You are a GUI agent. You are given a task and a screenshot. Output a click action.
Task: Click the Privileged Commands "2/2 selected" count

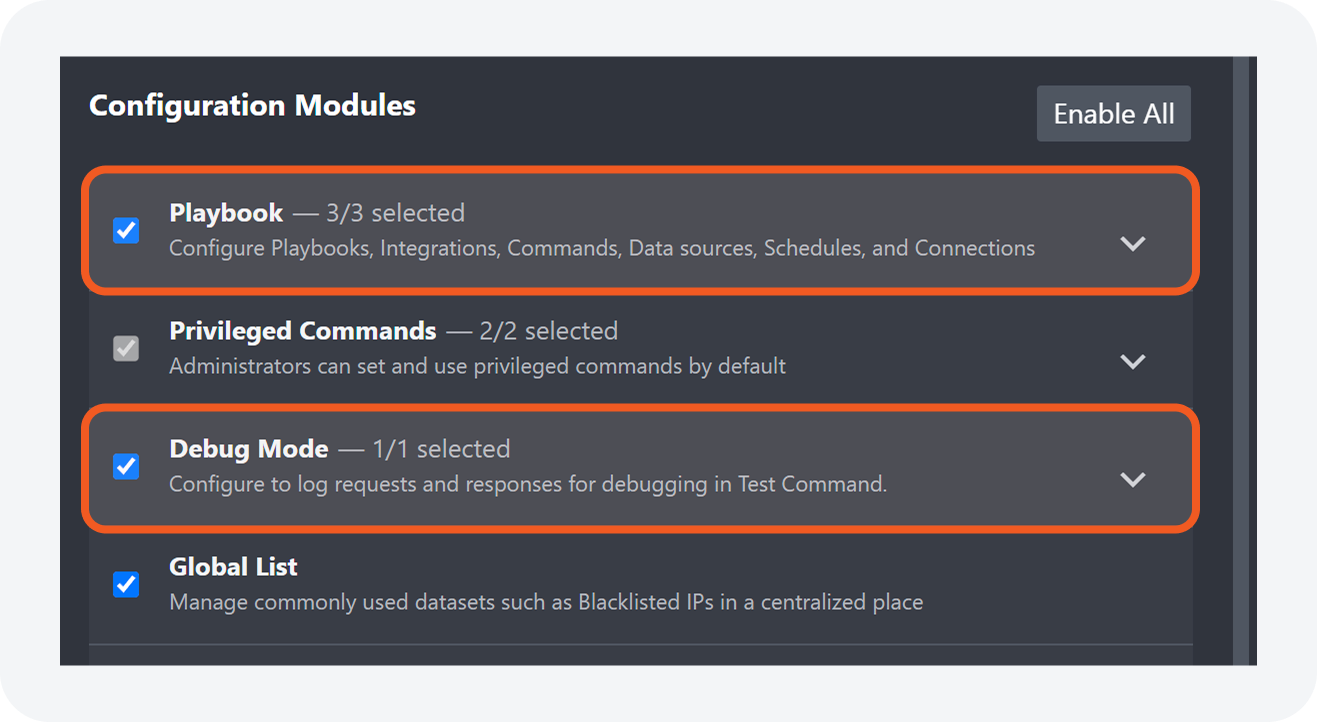point(548,331)
